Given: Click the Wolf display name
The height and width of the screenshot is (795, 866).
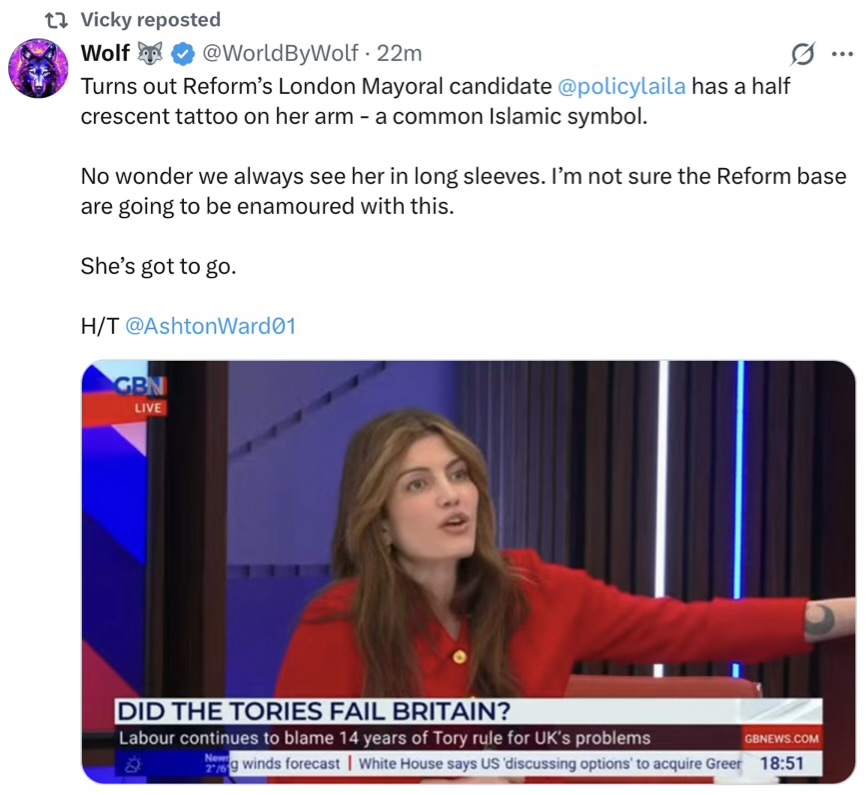Looking at the screenshot, I should [x=105, y=53].
